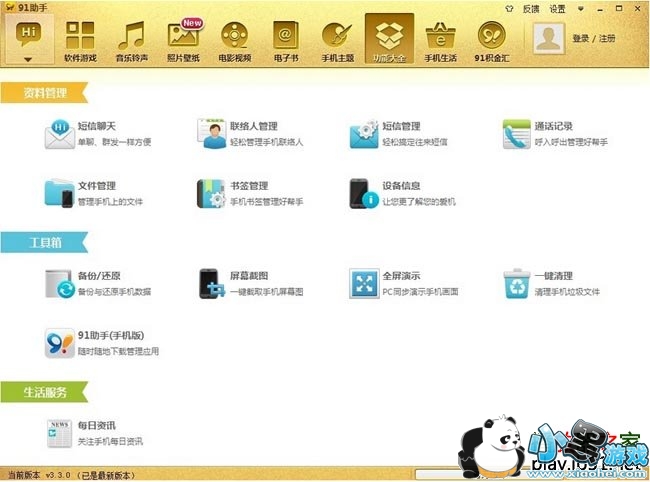This screenshot has height=482, width=650.
Task: Click the user avatar placeholder
Action: (x=548, y=38)
